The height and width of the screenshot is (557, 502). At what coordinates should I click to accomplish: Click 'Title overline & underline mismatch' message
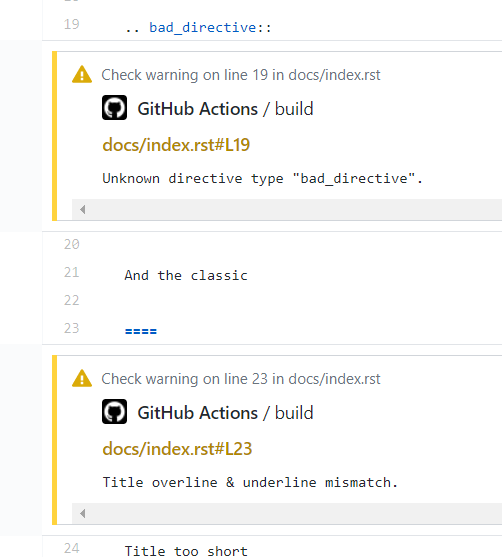tap(250, 482)
